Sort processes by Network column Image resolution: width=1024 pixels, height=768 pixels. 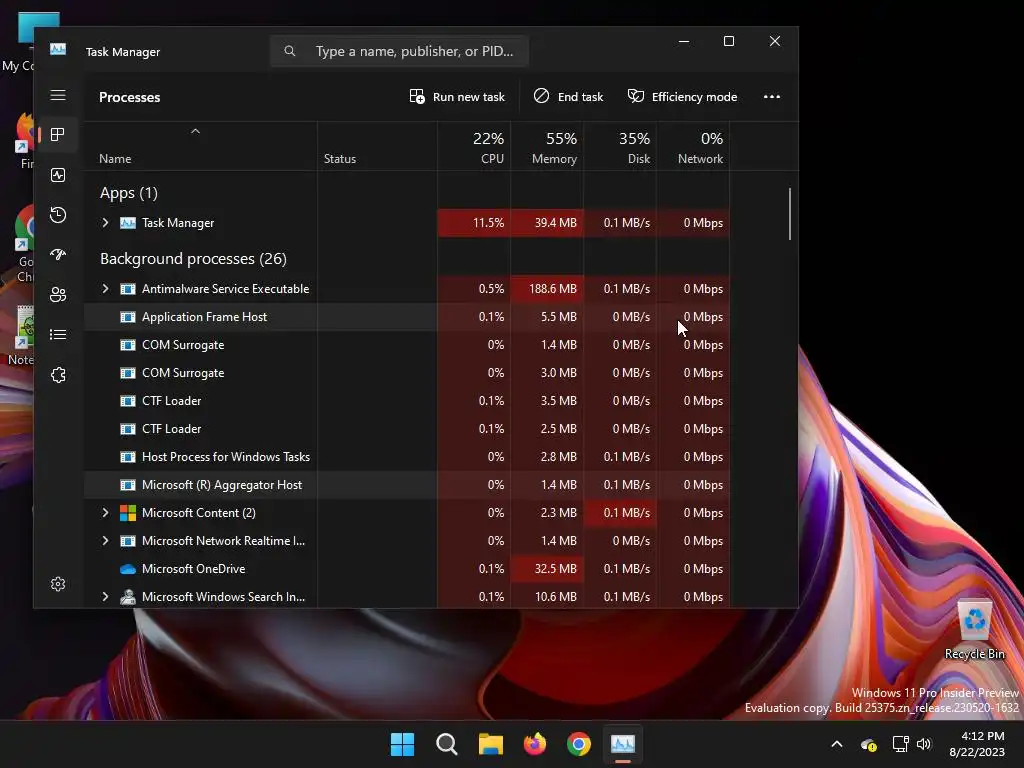(x=694, y=147)
